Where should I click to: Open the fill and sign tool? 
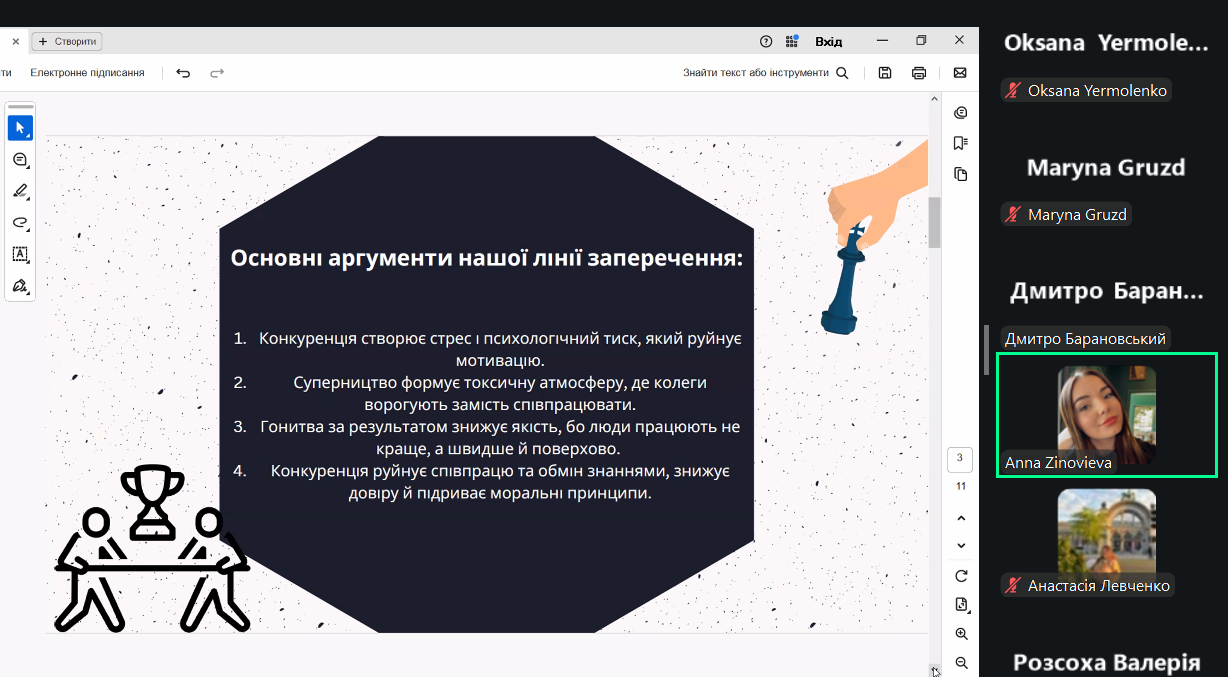pyautogui.click(x=20, y=286)
